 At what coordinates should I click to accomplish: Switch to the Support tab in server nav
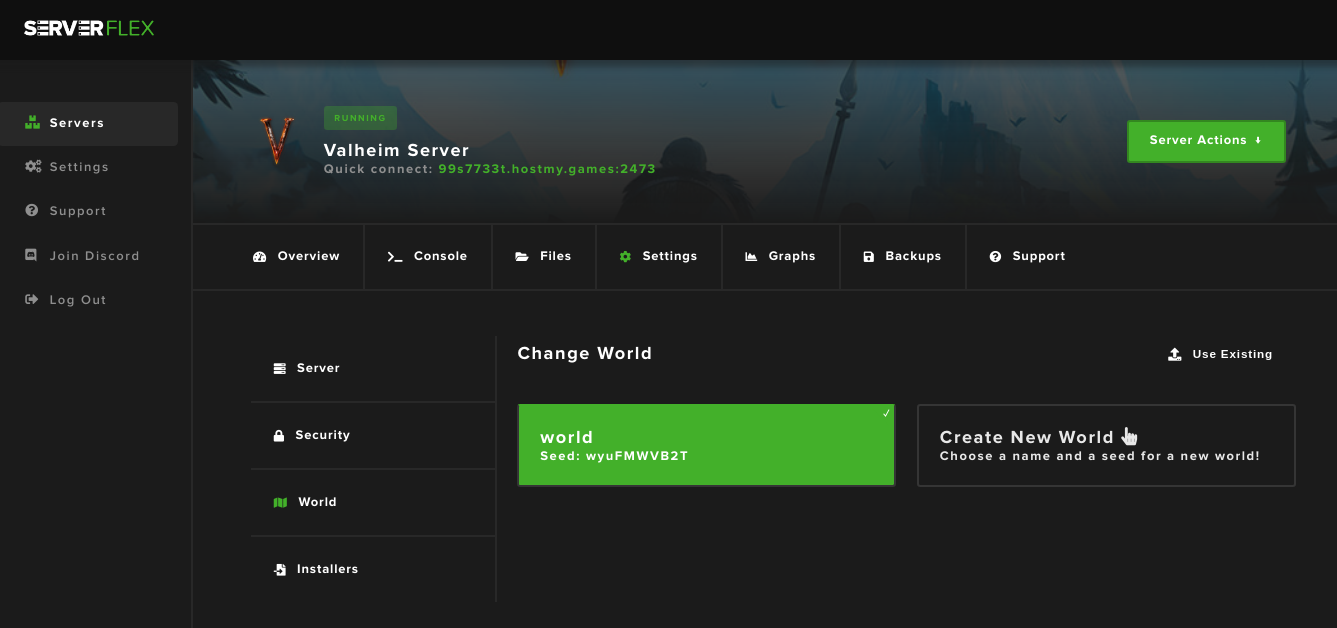pos(1028,257)
